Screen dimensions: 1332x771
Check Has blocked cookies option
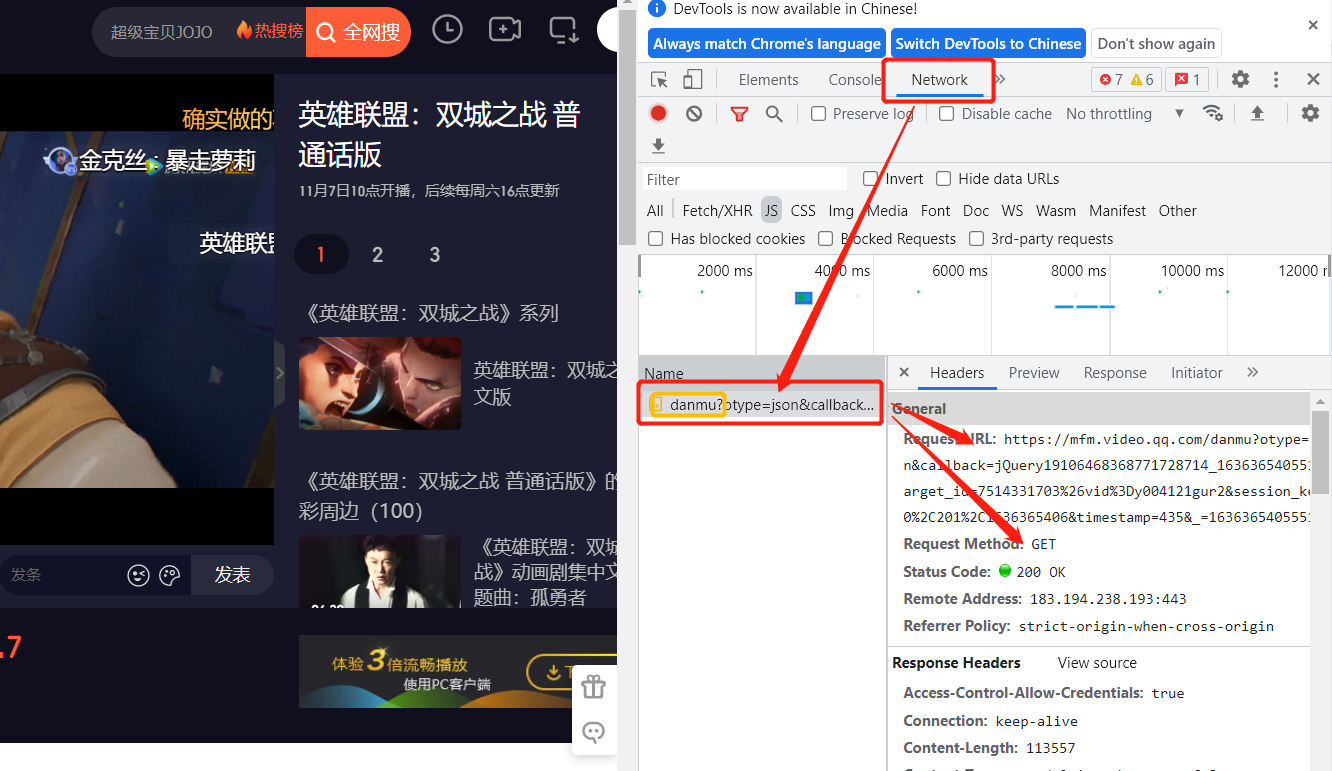point(656,239)
